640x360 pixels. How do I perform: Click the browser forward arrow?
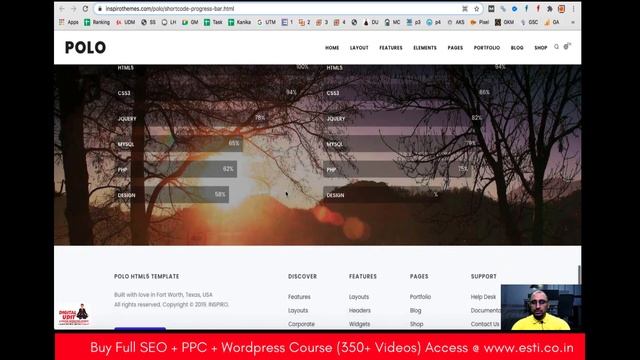(73, 9)
